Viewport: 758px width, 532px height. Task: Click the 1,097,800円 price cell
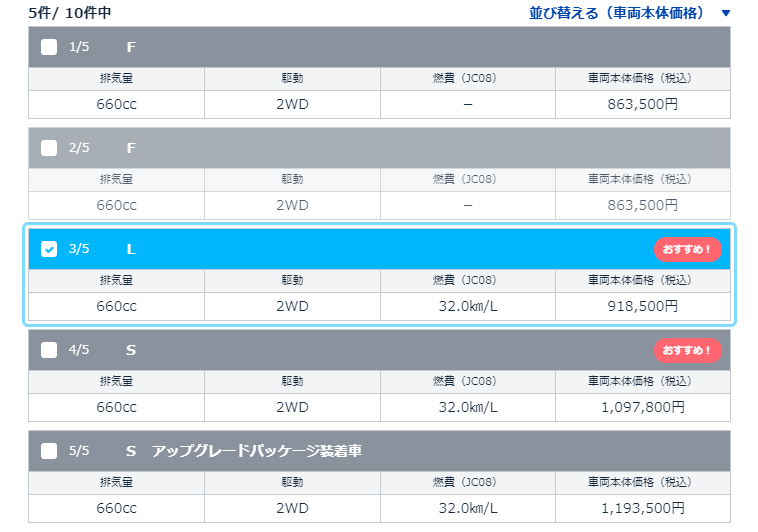[641, 407]
